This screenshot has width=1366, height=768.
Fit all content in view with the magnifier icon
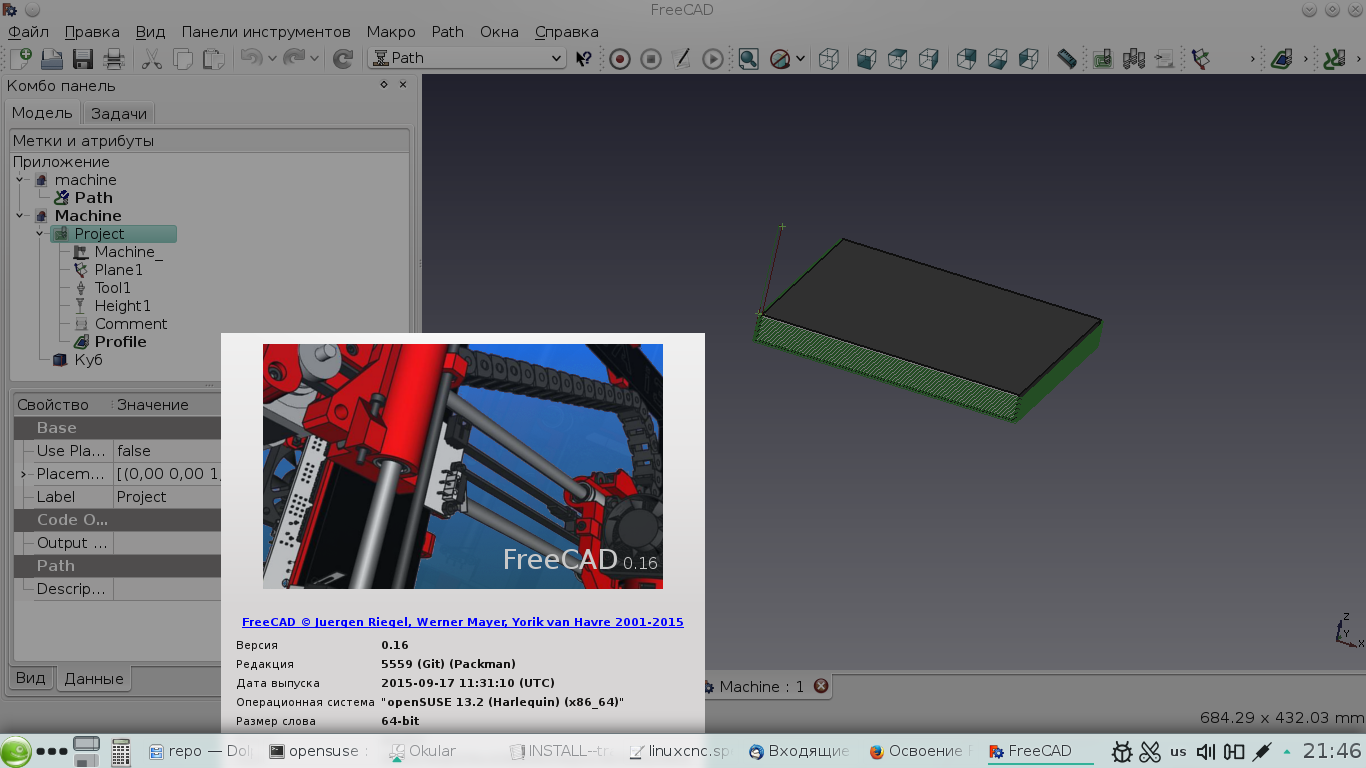[749, 59]
